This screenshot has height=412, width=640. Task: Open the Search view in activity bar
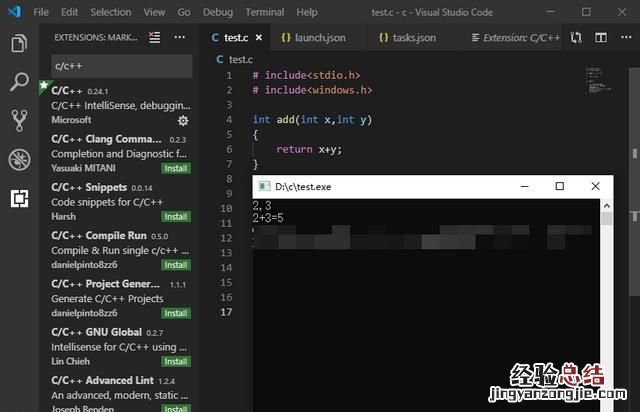click(x=19, y=82)
